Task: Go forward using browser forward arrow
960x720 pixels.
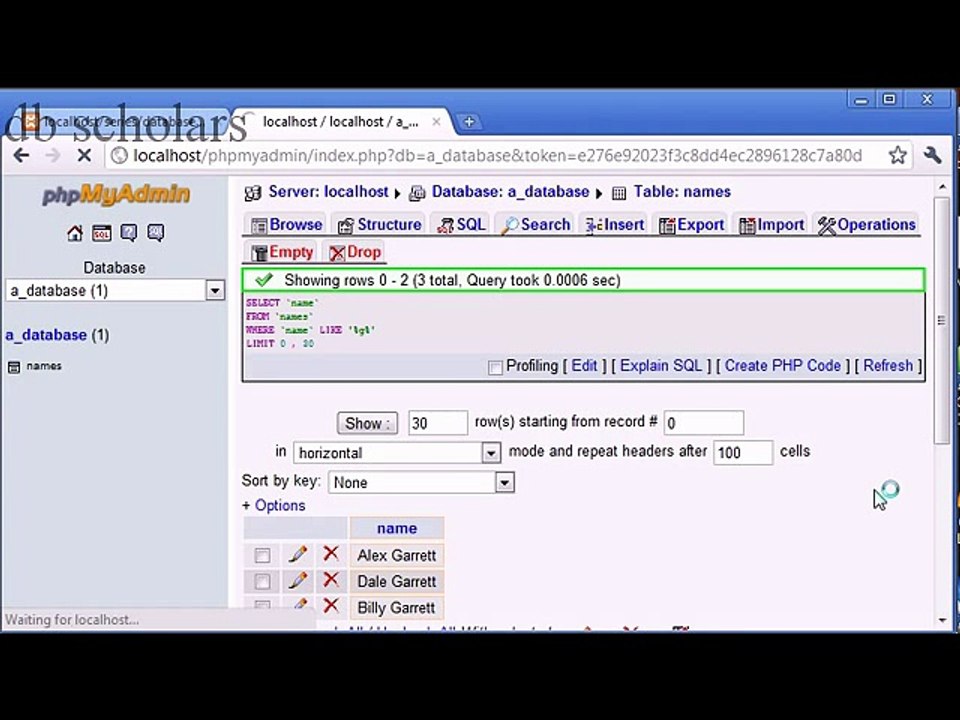Action: (x=53, y=156)
